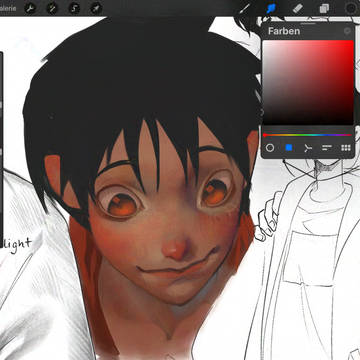Viewport: 360px width, 360px height.
Task: Select the blue Smudge finger tool
Action: pyautogui.click(x=271, y=8)
